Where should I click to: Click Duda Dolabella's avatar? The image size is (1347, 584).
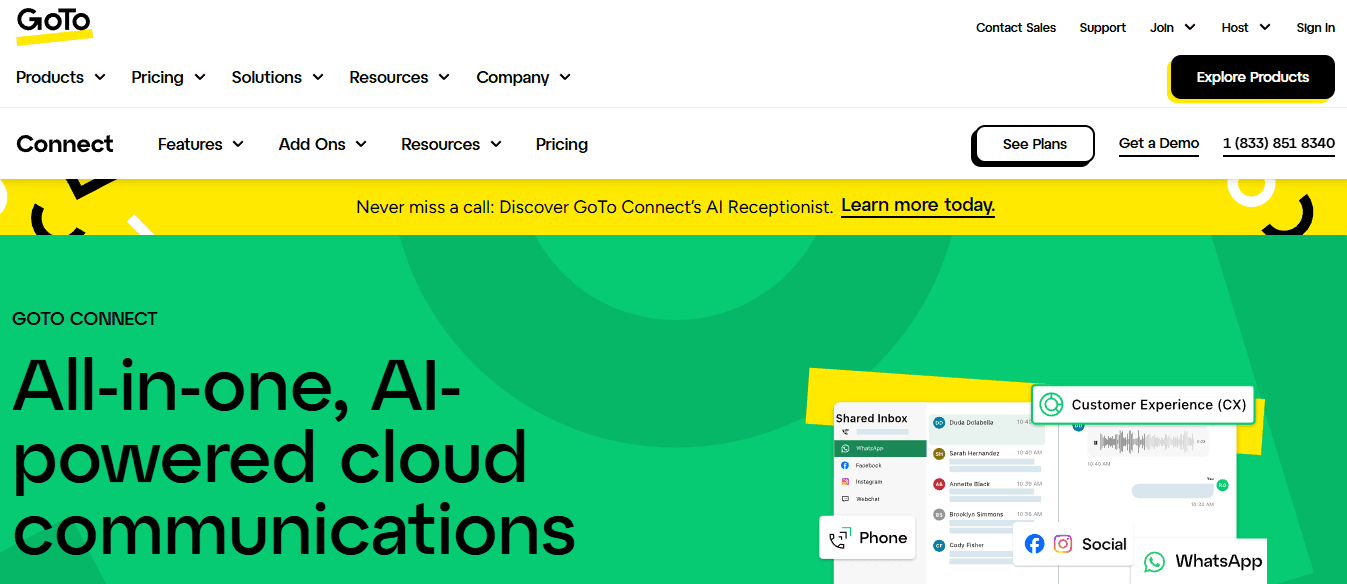(939, 423)
